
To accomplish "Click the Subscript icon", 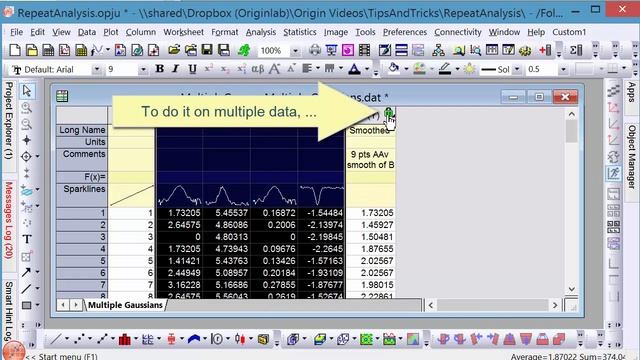I will tap(225, 69).
